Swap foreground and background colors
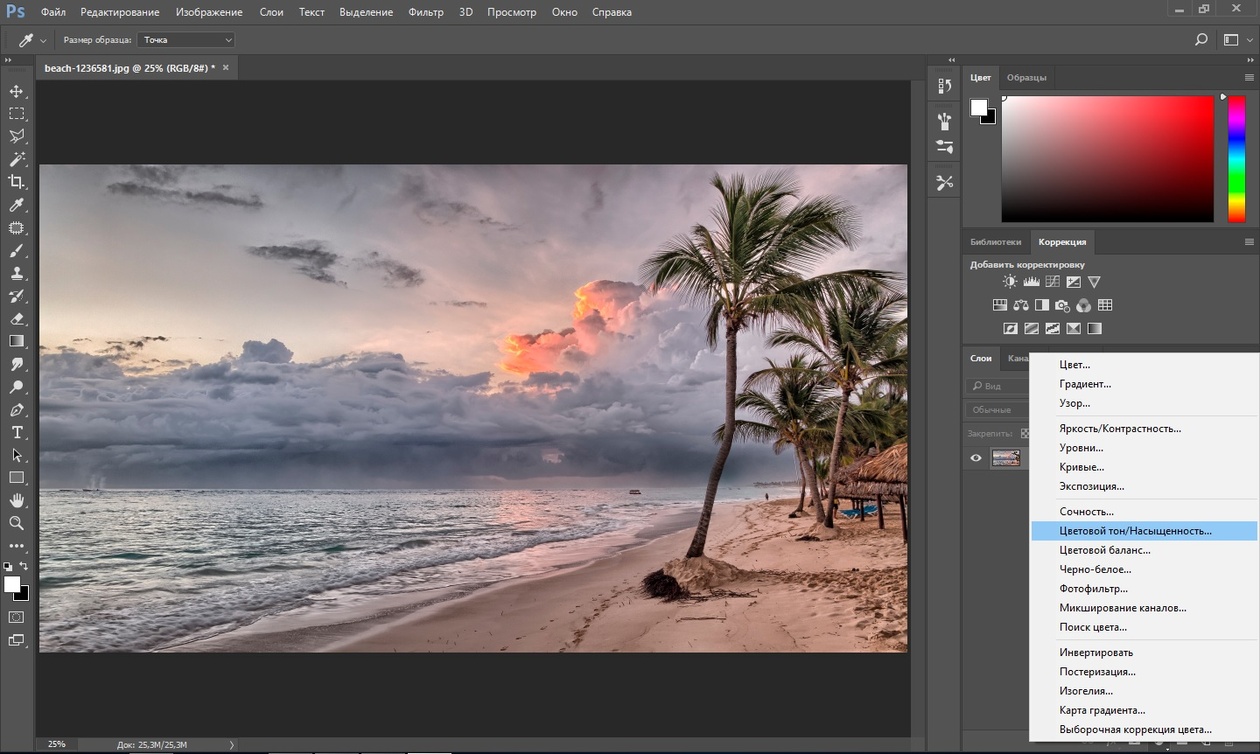Viewport: 1260px width, 754px height. coord(25,567)
